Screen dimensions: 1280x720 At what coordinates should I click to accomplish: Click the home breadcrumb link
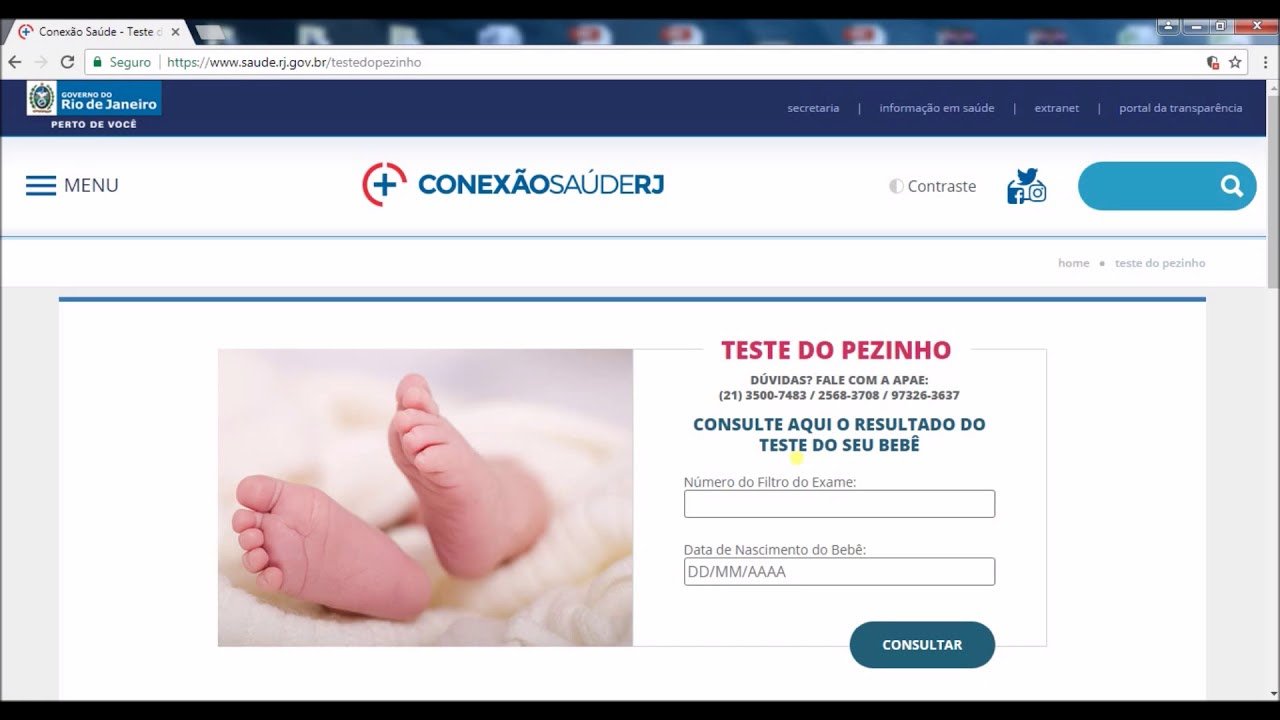click(1073, 263)
